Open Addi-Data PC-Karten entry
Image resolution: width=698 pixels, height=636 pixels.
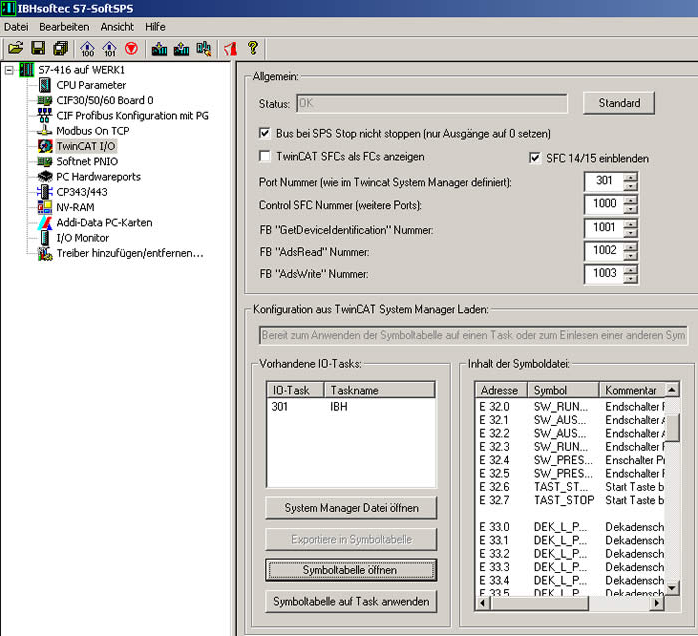click(104, 223)
